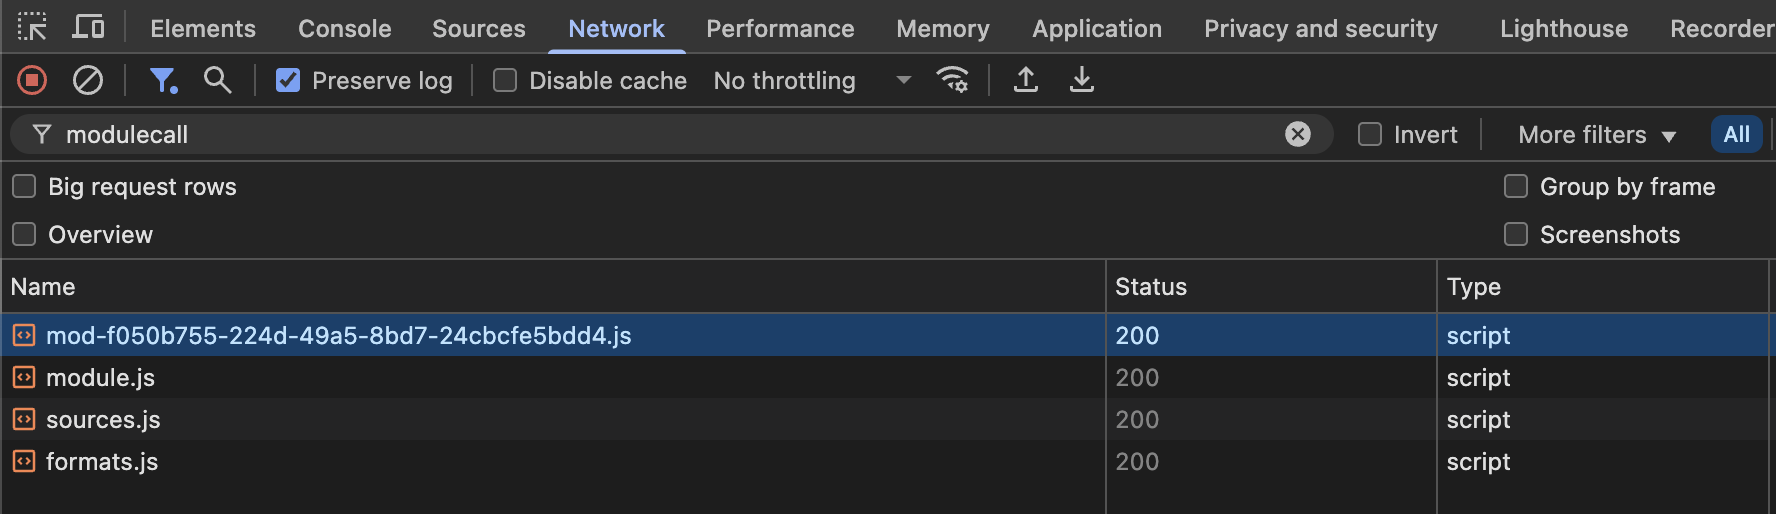The width and height of the screenshot is (1776, 514).
Task: Check the Invert filter checkbox
Action: tap(1370, 134)
